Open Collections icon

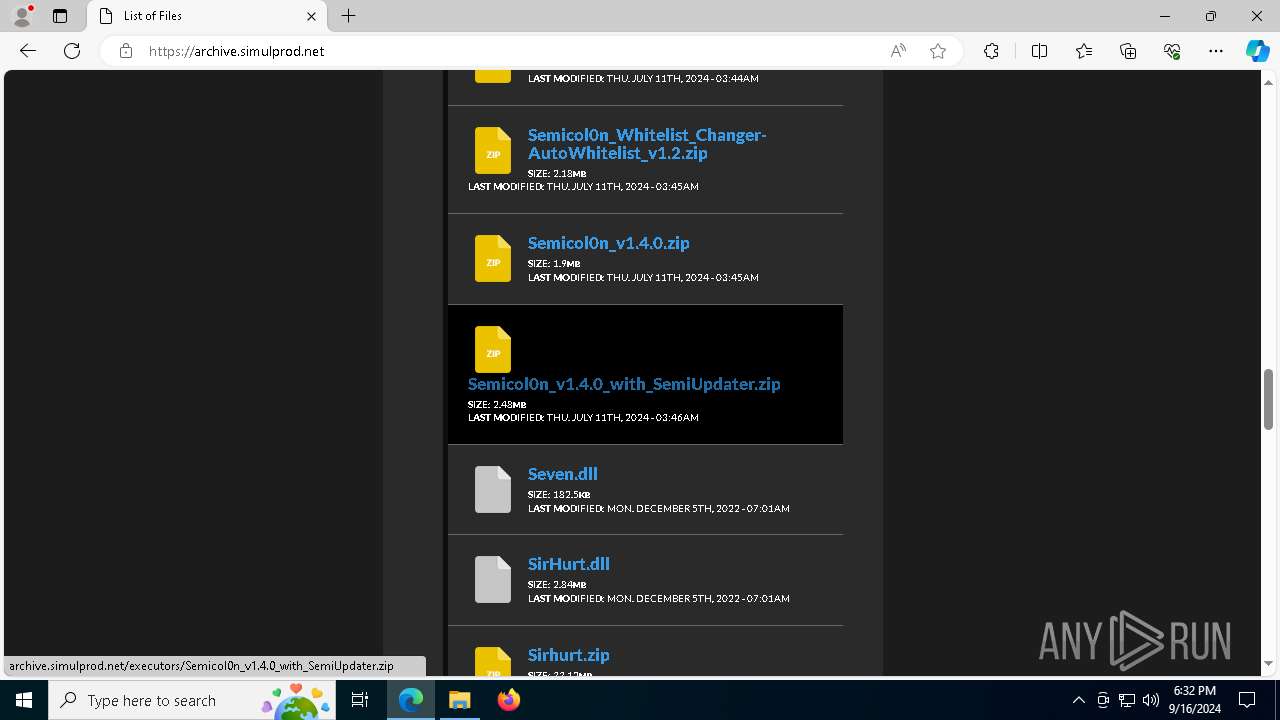coord(1128,51)
